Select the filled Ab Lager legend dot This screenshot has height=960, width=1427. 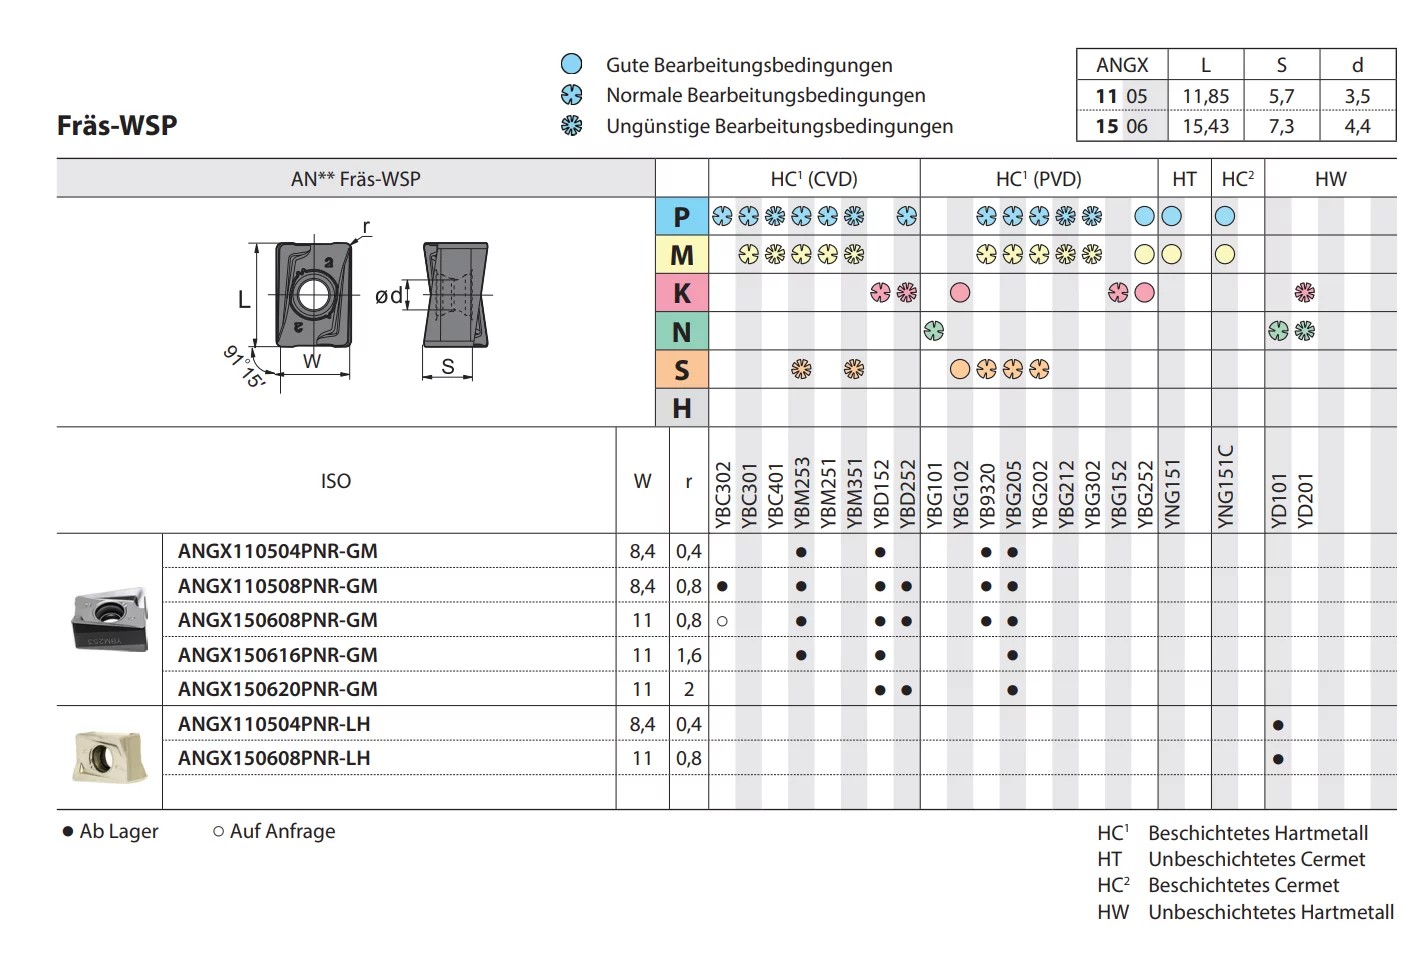[68, 832]
